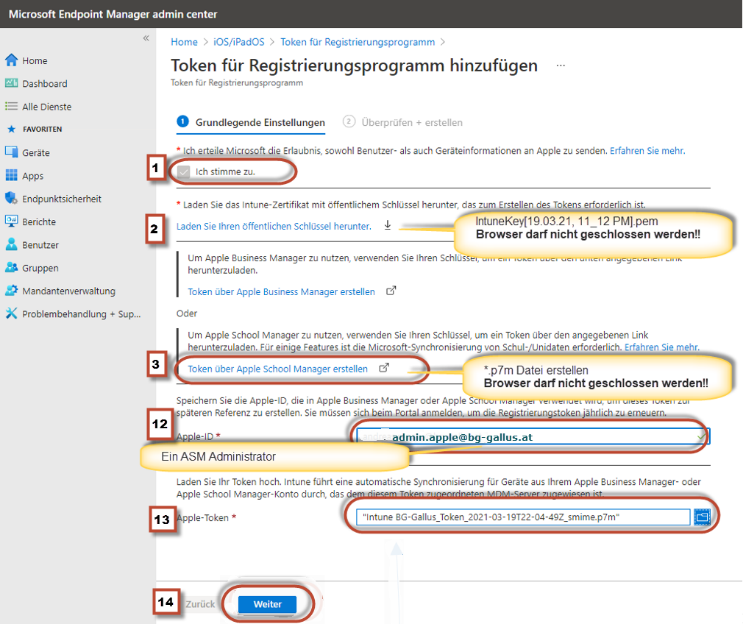The width and height of the screenshot is (743, 624).
Task: Toggle the 'Ich stimme zu' checkbox
Action: [183, 171]
